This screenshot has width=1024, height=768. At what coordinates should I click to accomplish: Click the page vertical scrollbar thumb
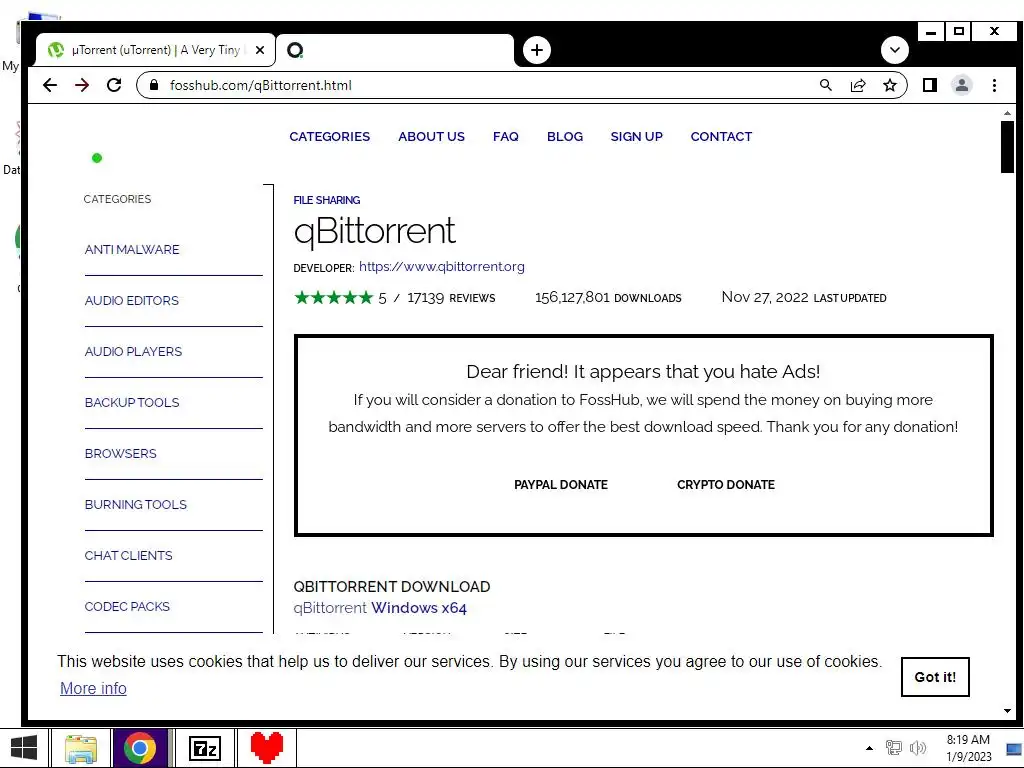point(1007,148)
